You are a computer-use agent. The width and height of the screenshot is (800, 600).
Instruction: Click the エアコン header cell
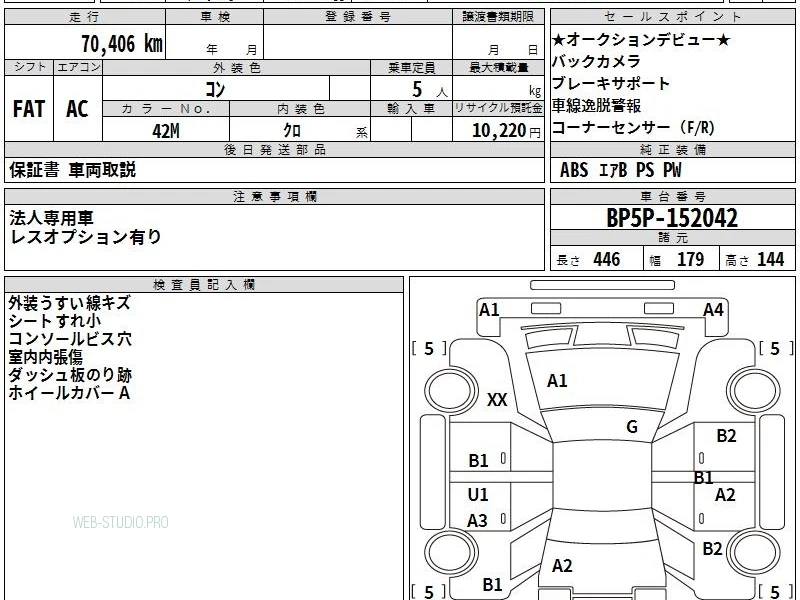78,67
